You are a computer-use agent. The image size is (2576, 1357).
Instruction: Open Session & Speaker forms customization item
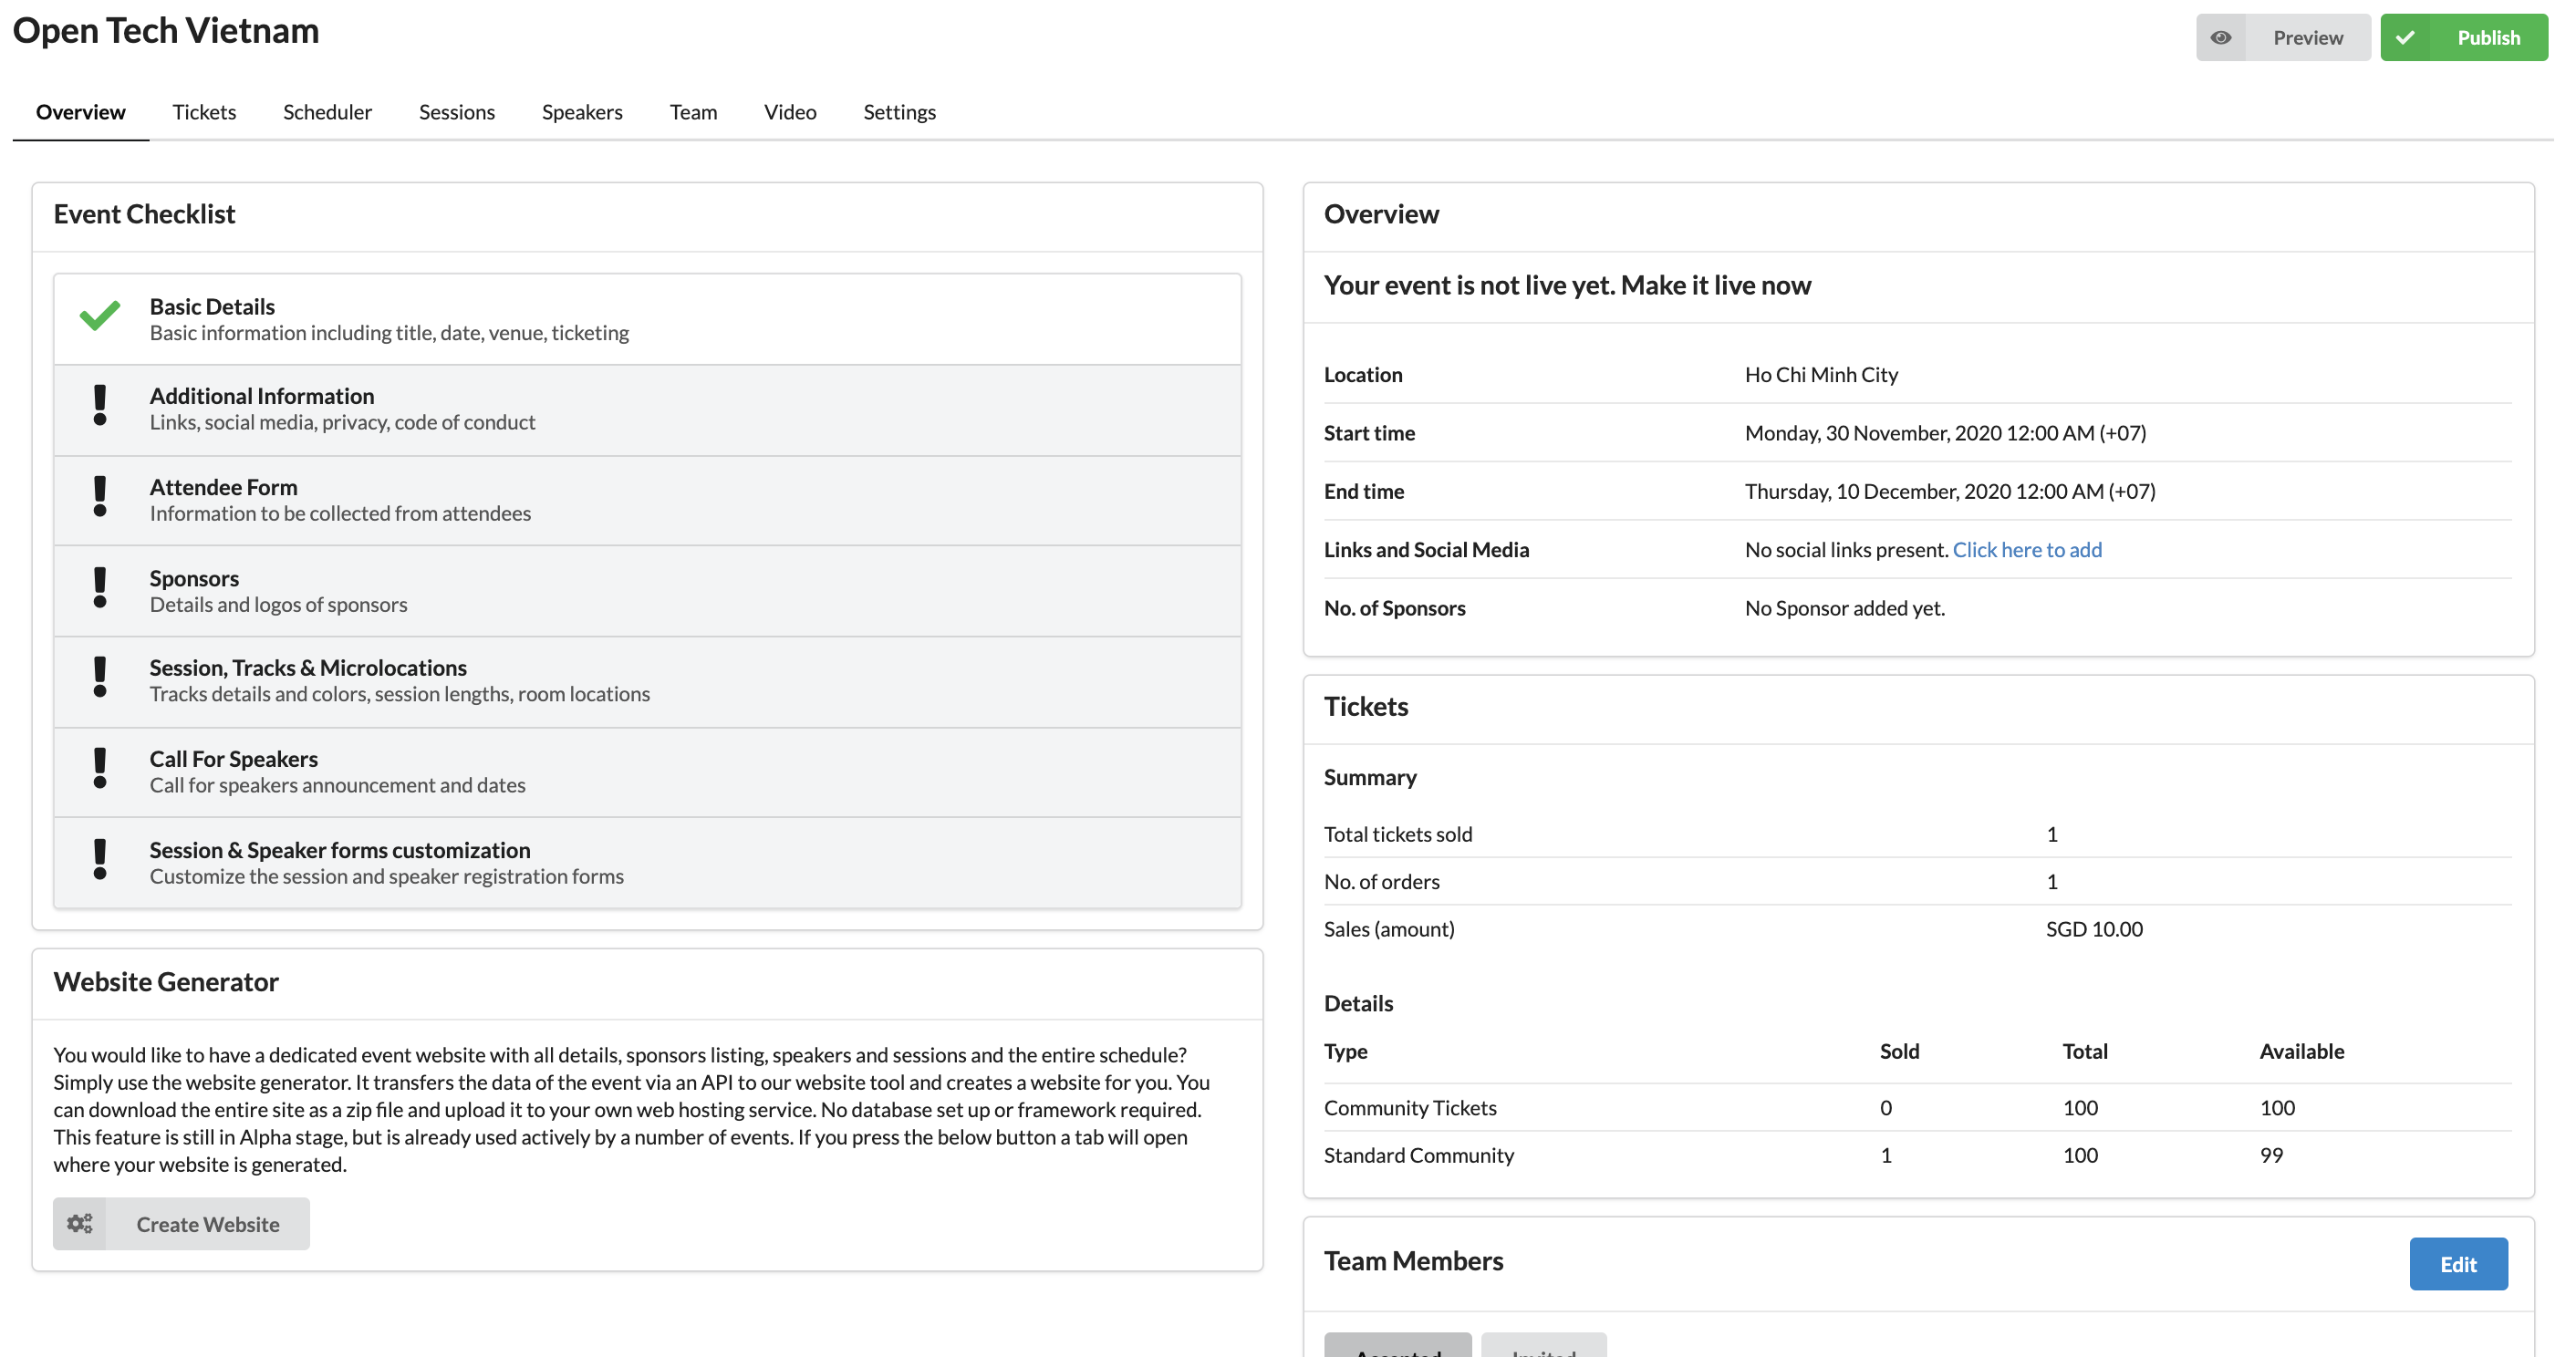(647, 863)
